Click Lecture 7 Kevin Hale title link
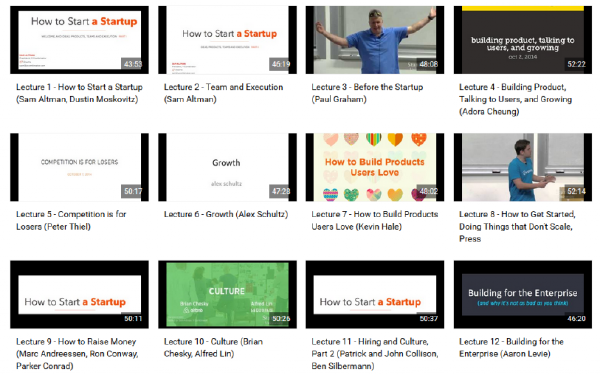 [x=375, y=220]
